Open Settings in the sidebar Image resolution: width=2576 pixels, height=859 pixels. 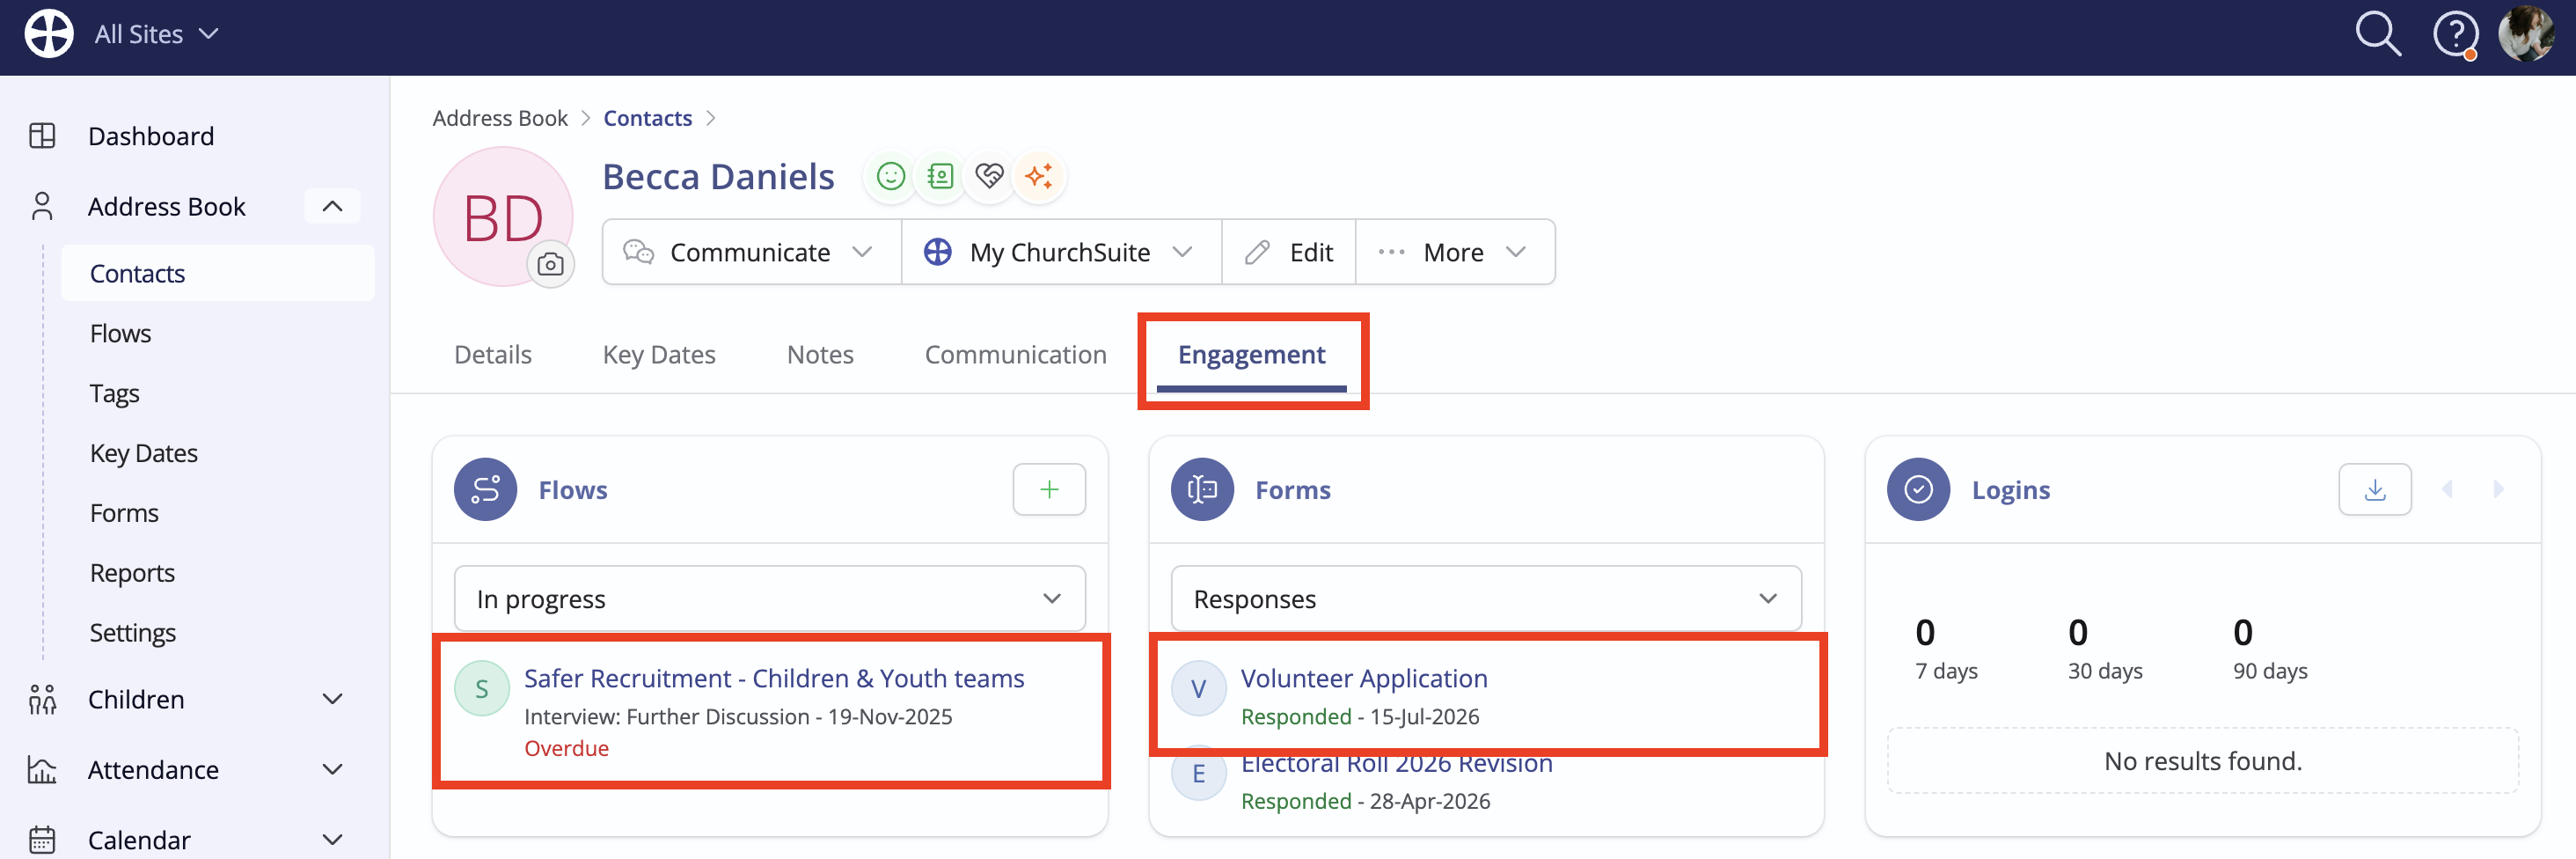(133, 633)
